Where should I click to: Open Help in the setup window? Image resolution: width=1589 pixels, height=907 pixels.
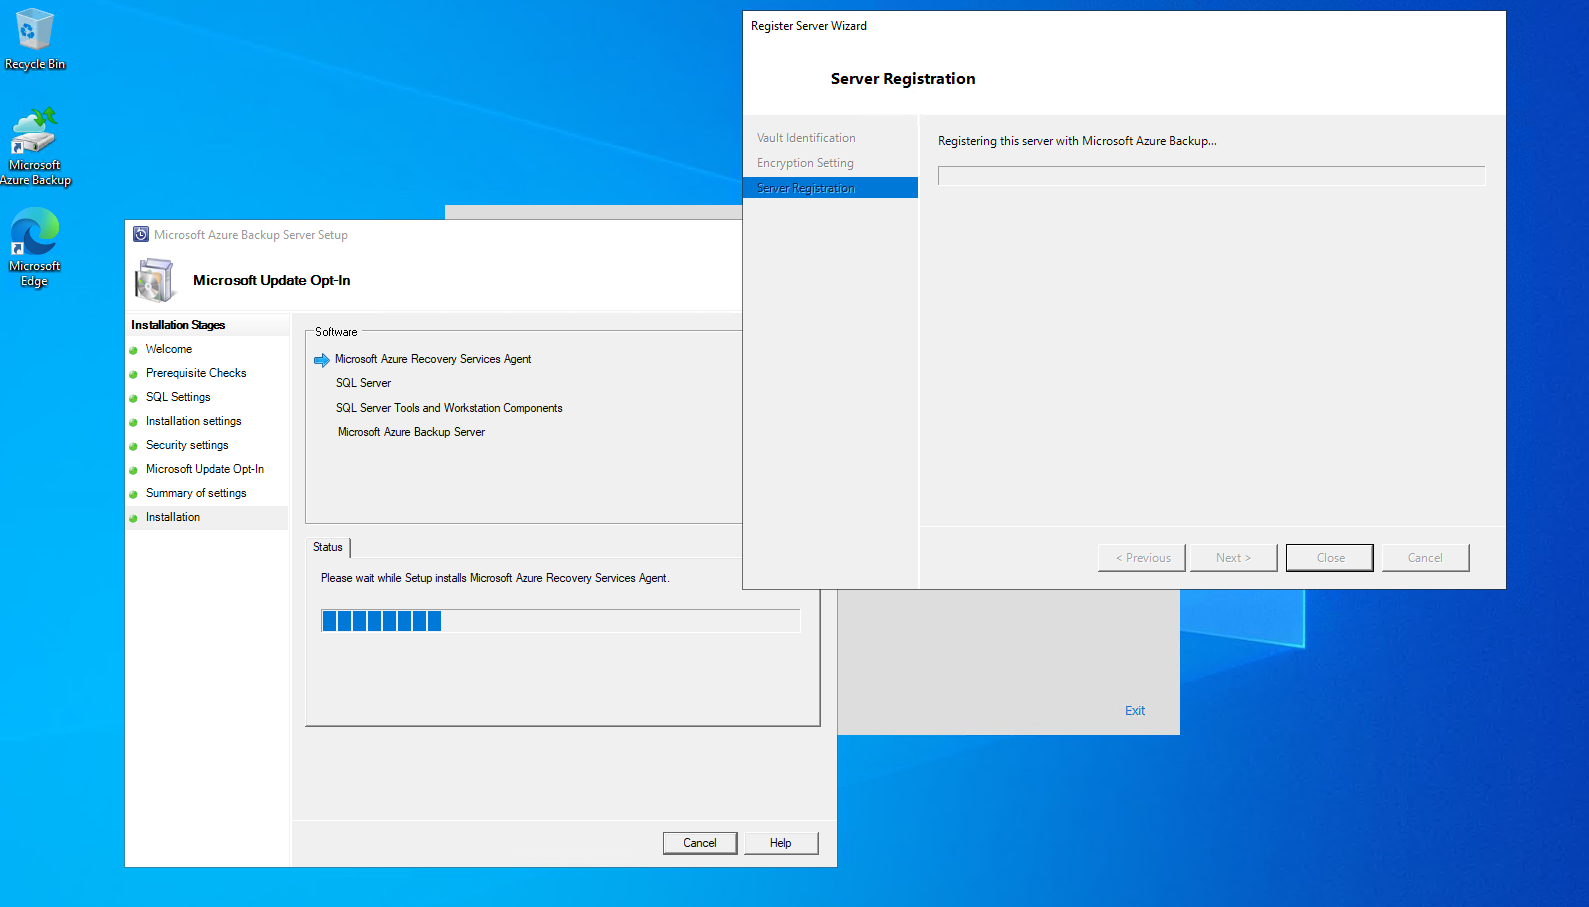tap(781, 843)
